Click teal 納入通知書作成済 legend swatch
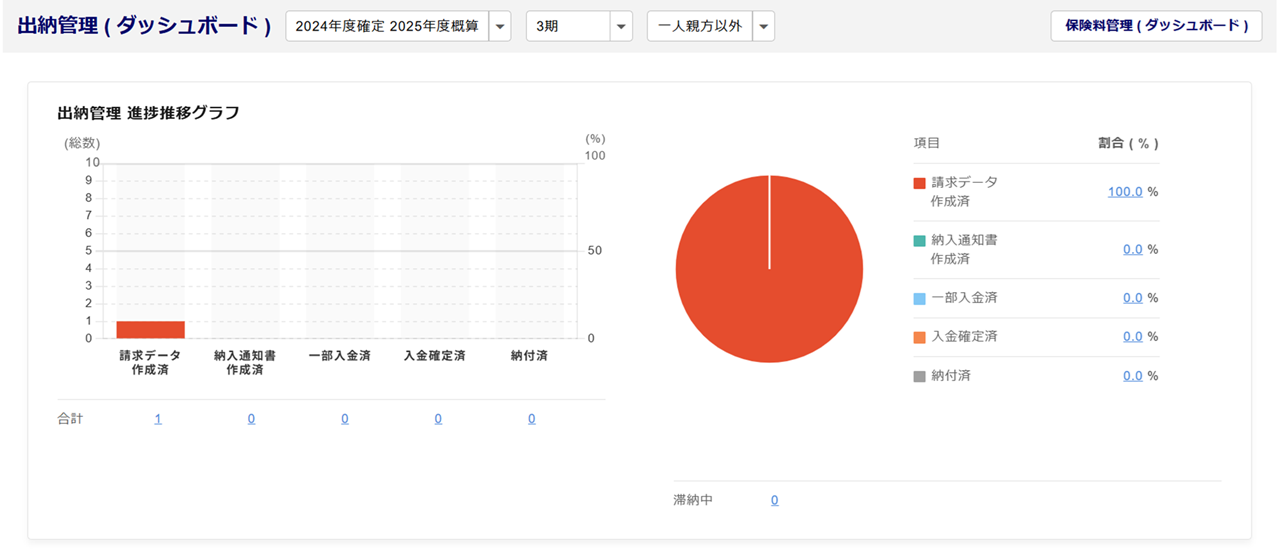1280x553 pixels. (919, 241)
